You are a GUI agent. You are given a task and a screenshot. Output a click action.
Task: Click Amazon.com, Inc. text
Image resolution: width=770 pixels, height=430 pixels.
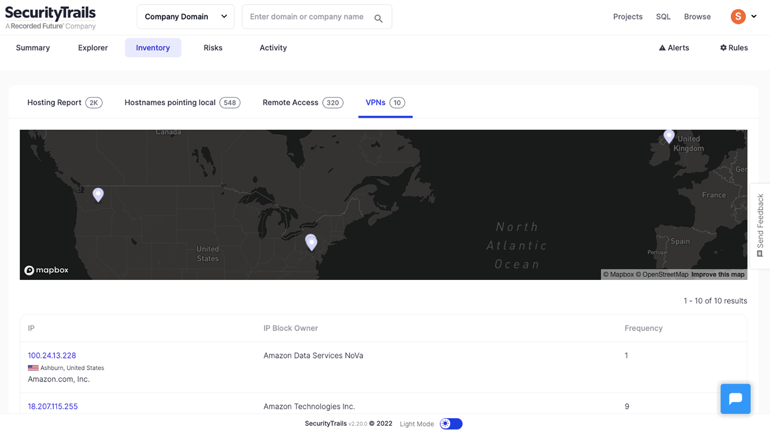(x=58, y=379)
